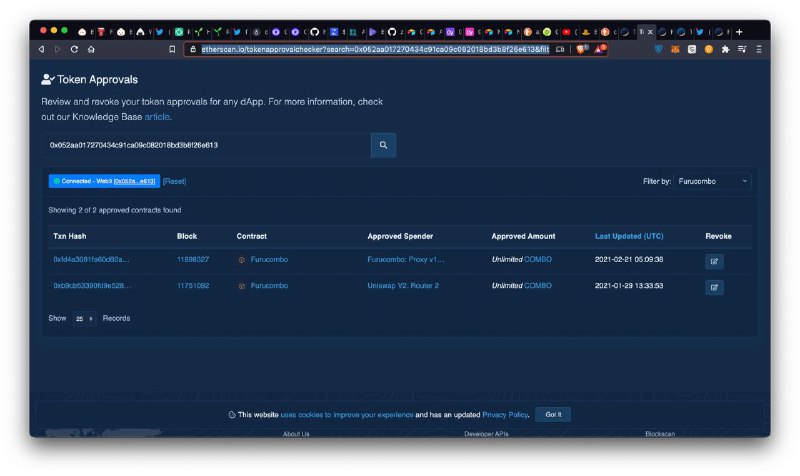The height and width of the screenshot is (476, 800).
Task: Open the Show 25 records dropdown
Action: coord(84,318)
